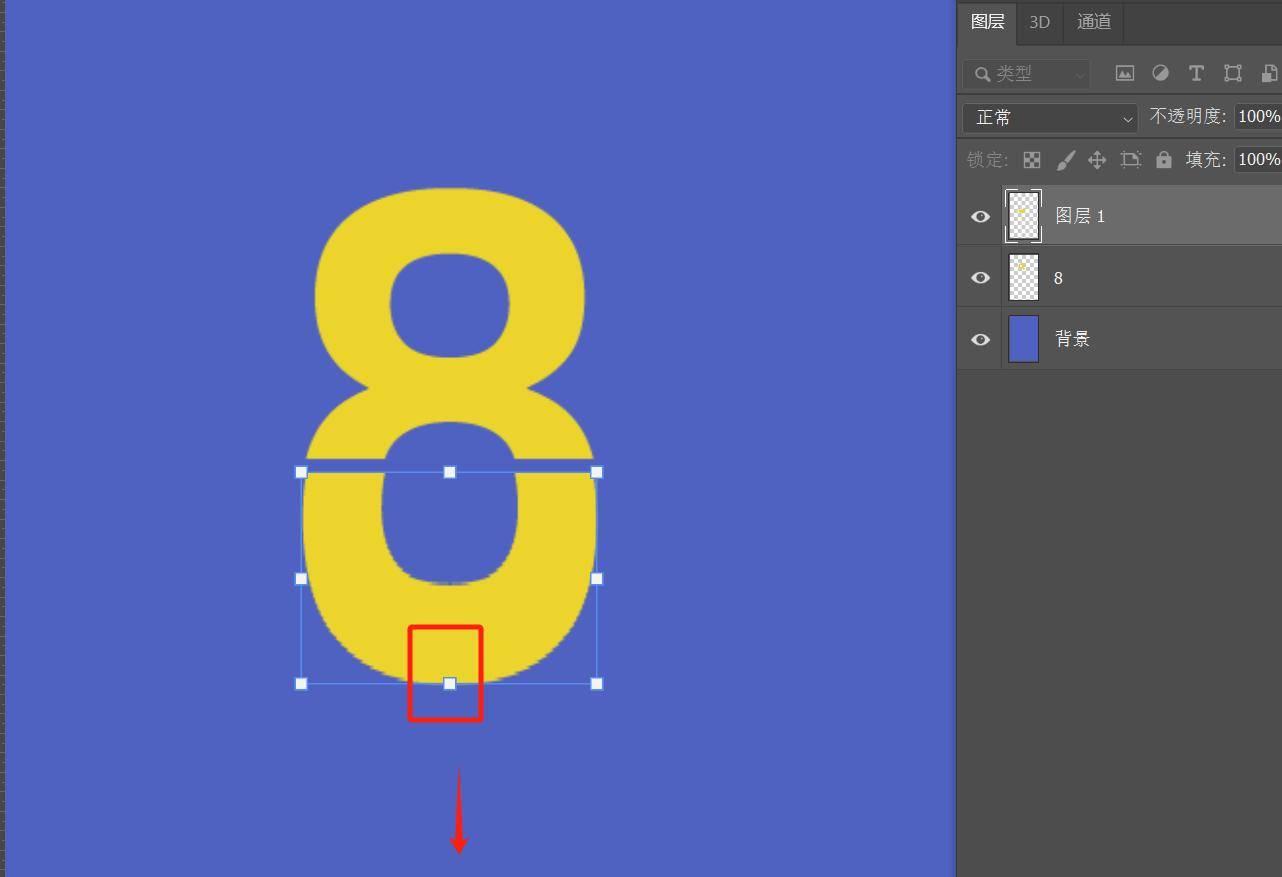Click the 不透明度 opacity value field

(1258, 117)
